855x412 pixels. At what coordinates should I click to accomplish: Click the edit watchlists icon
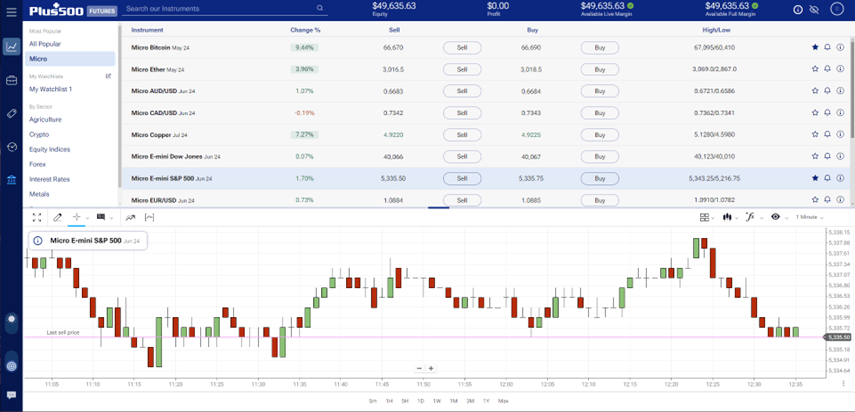pos(109,76)
